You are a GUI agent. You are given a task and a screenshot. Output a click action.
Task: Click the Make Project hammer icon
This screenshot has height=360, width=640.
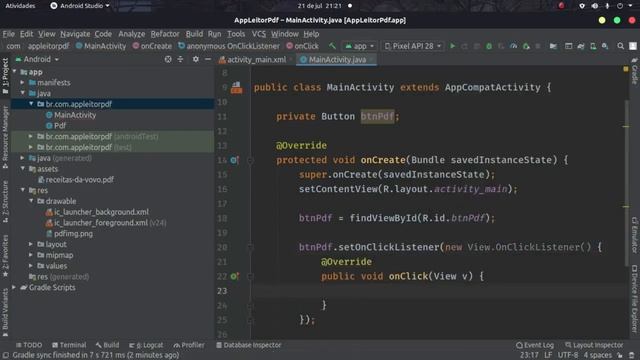pos(332,46)
